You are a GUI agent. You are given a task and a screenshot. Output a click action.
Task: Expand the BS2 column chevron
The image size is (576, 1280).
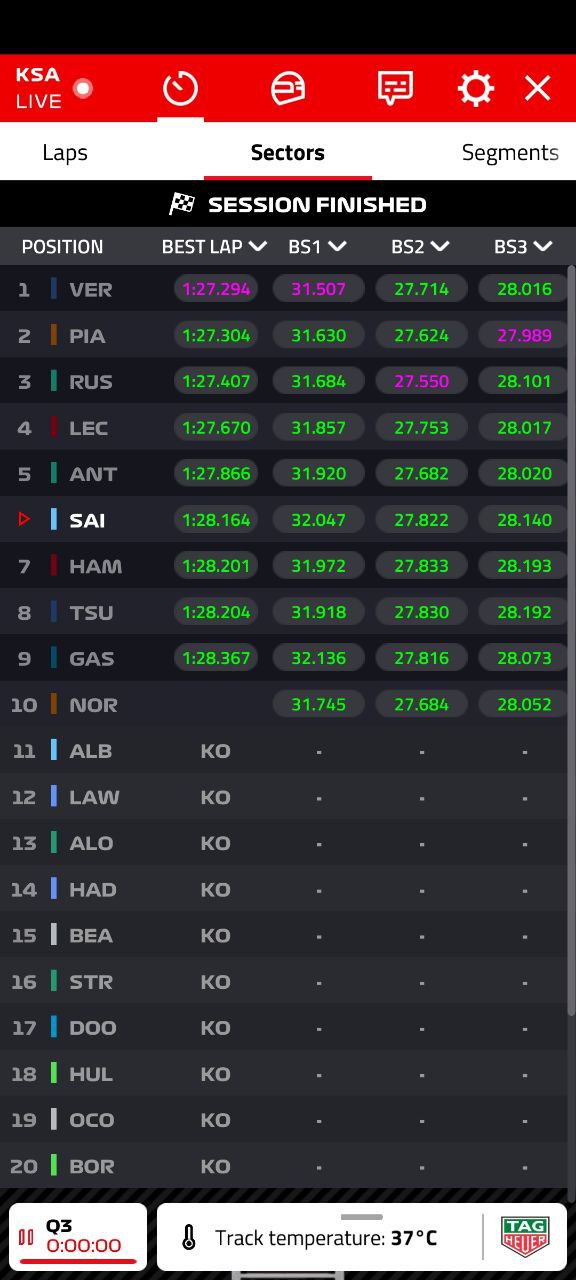coord(440,246)
